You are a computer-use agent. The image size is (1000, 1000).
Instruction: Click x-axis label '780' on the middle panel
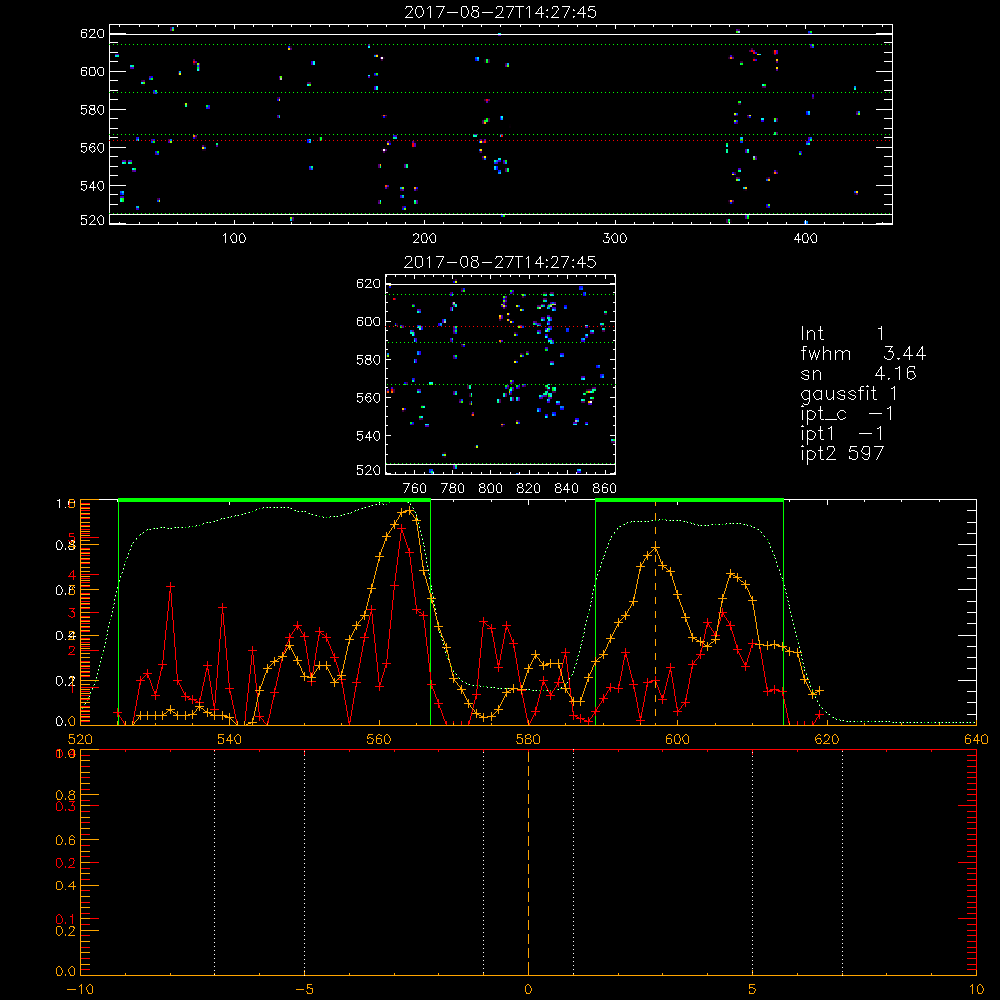453,489
